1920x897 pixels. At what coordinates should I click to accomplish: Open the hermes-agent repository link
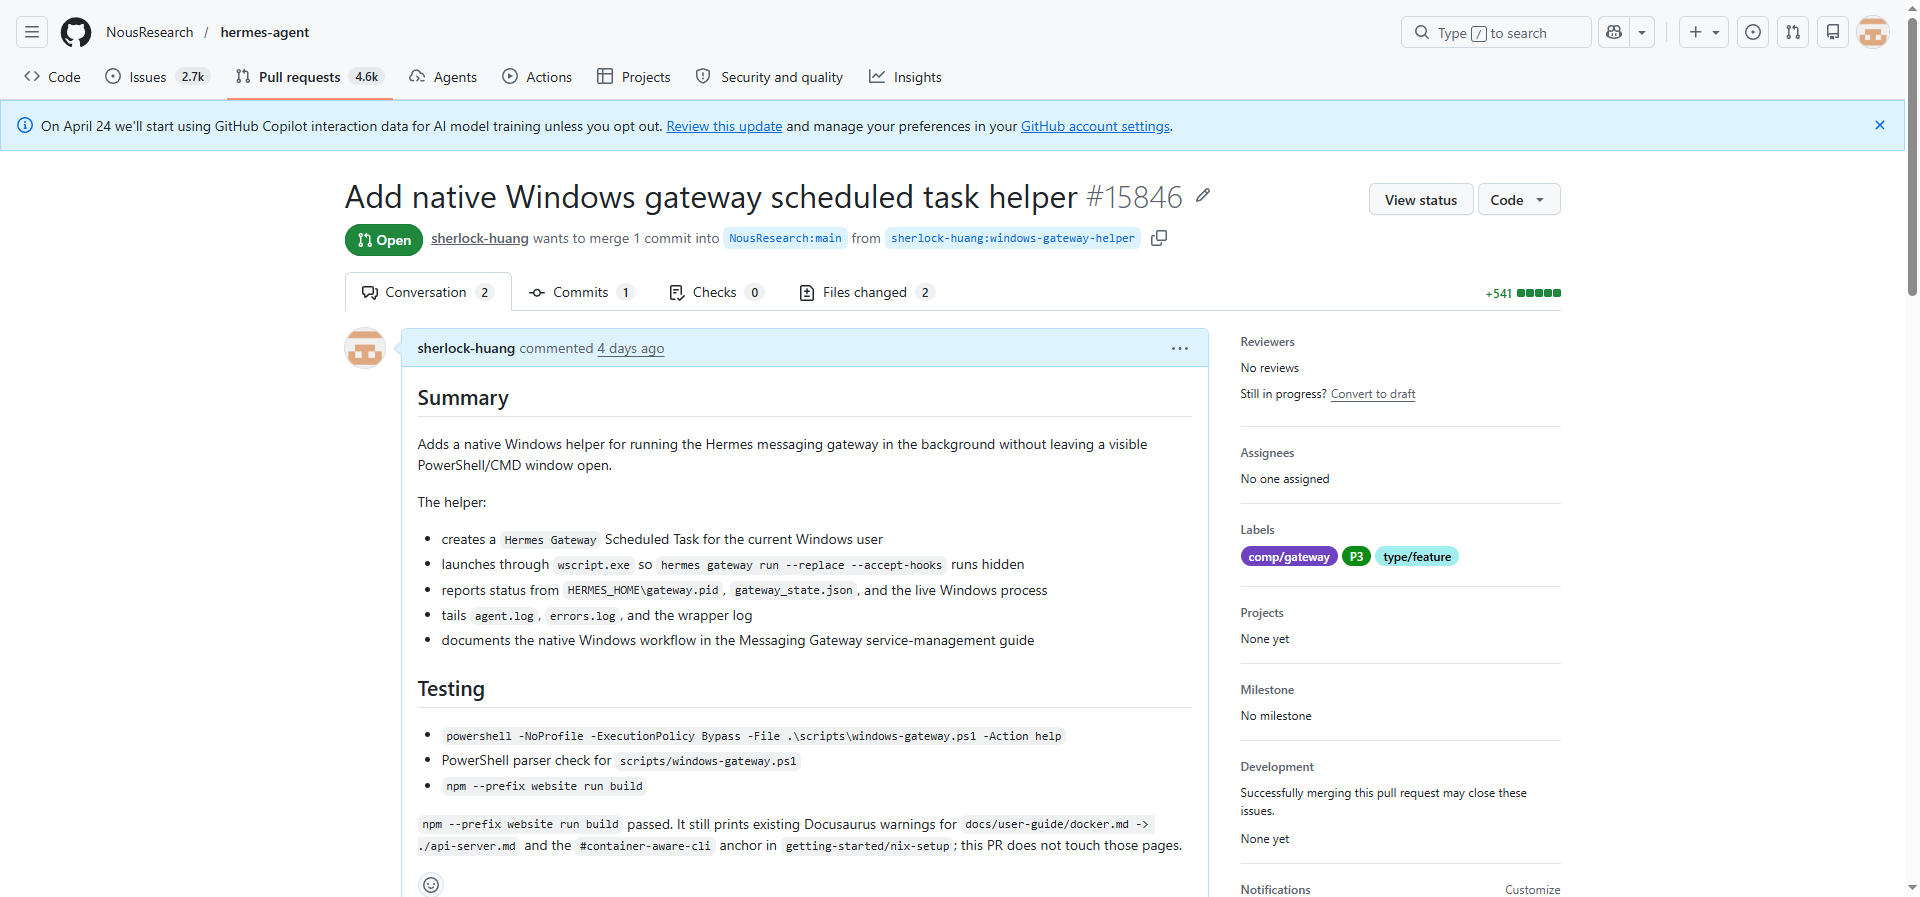click(265, 32)
